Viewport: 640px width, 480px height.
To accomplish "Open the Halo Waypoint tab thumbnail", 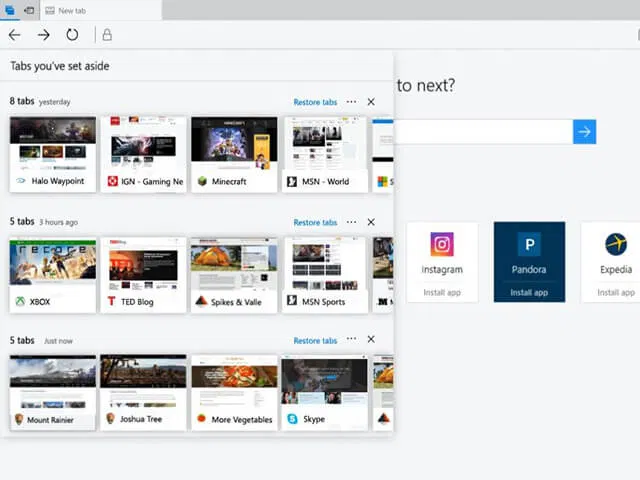I will tap(53, 154).
